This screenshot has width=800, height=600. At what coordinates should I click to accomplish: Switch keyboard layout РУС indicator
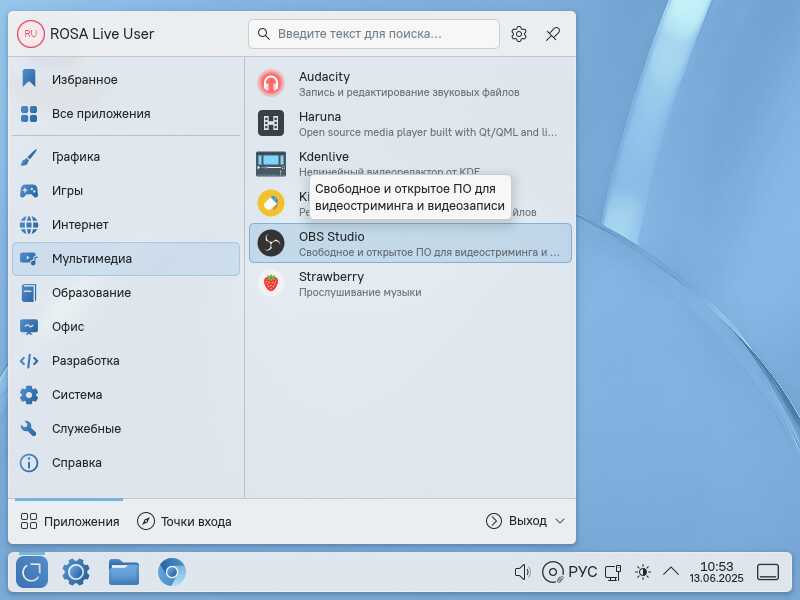[582, 572]
